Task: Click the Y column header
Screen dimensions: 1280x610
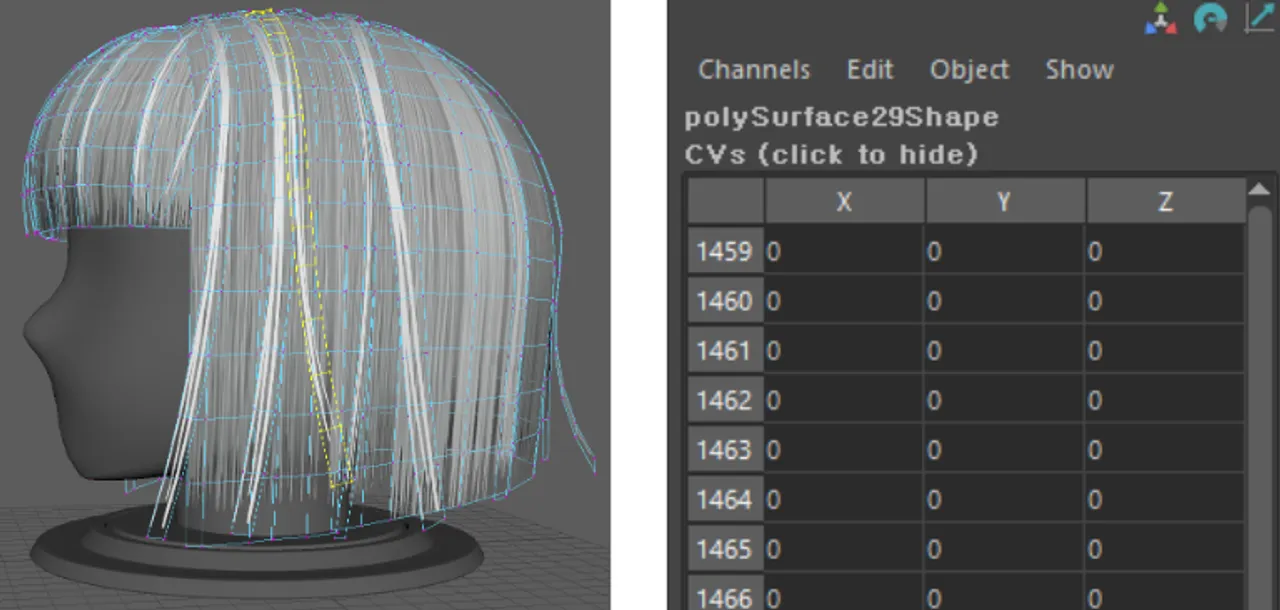Action: [x=1004, y=201]
